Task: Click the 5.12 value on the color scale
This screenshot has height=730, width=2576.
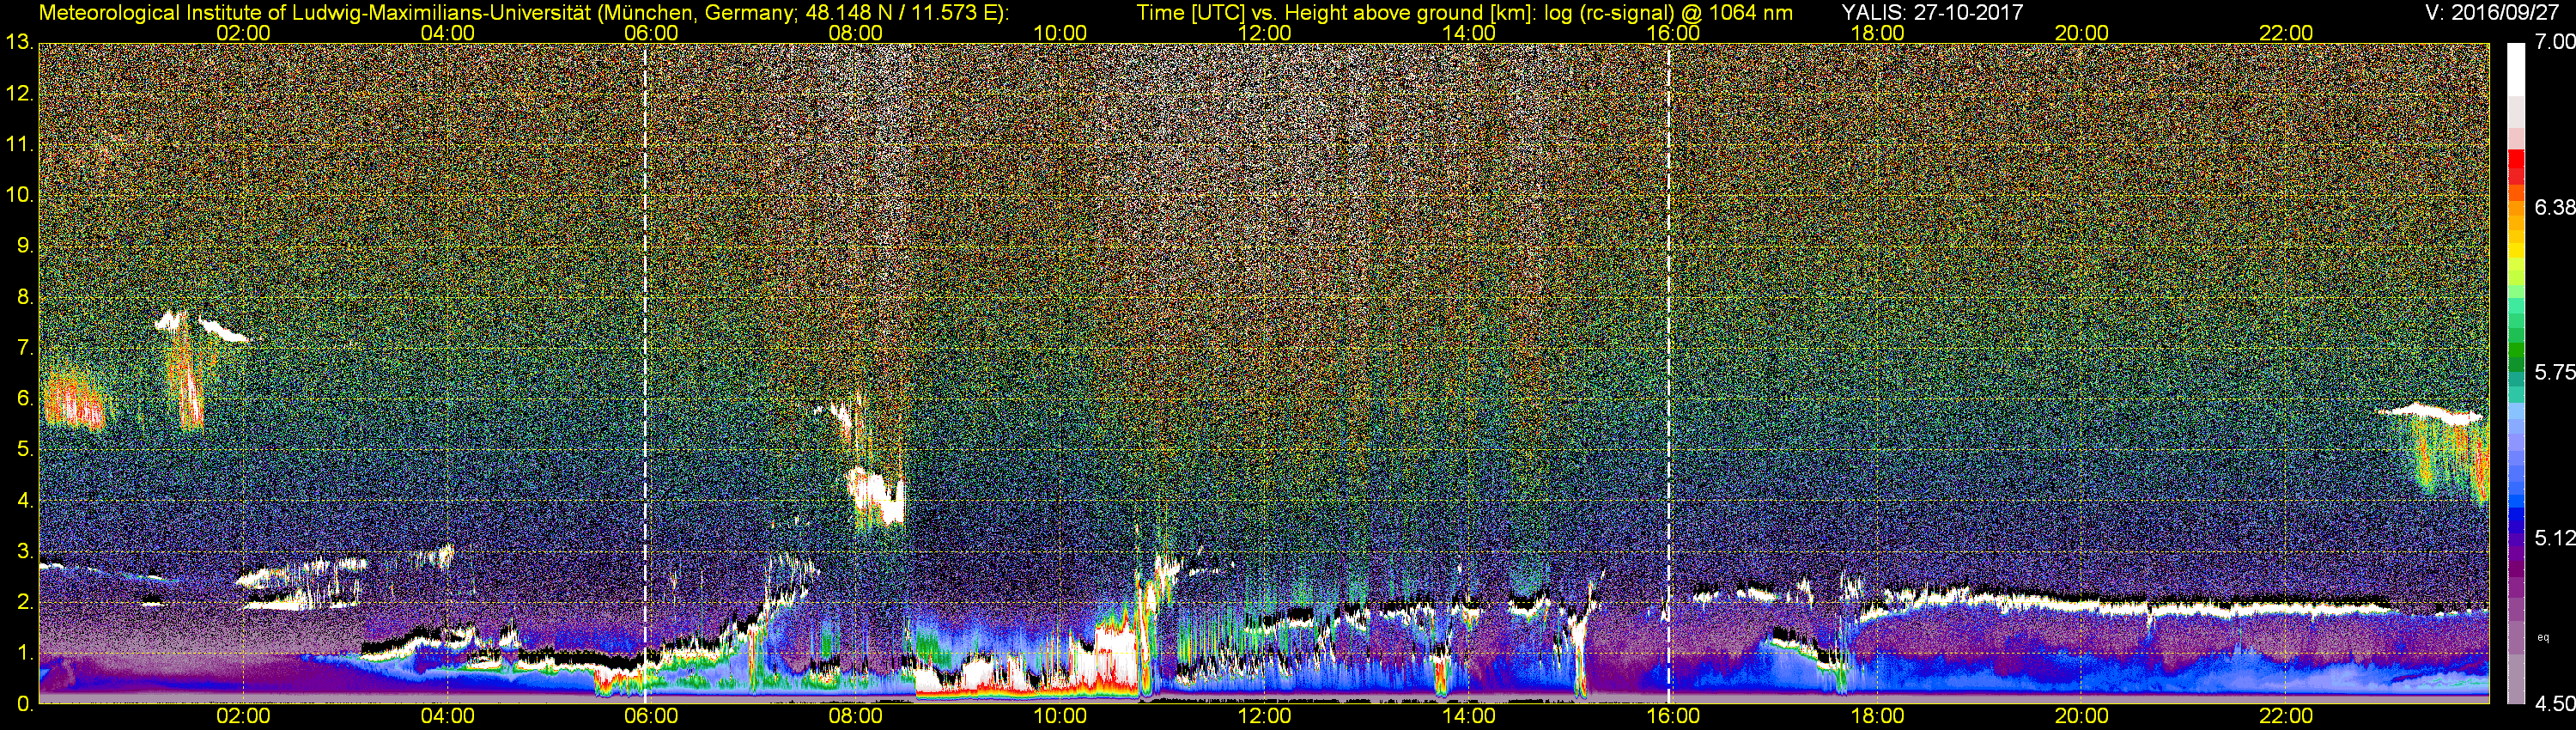Action: pyautogui.click(x=2554, y=538)
